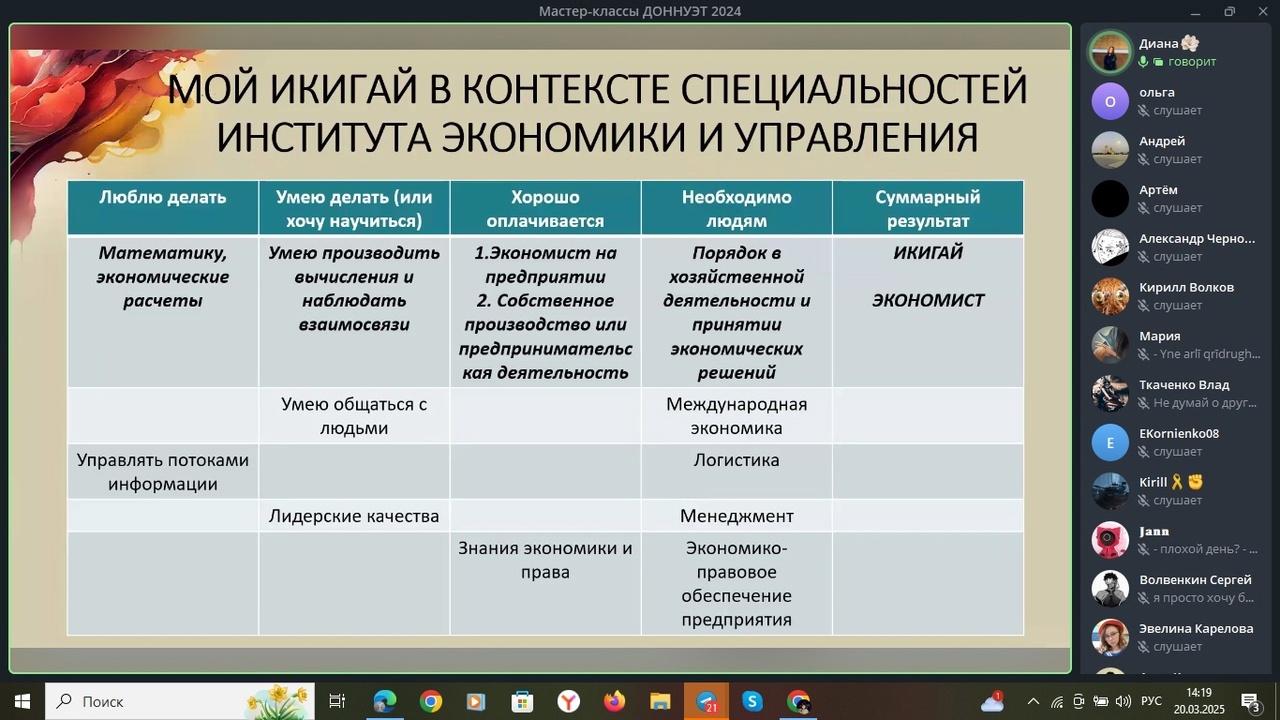
Task: Open clock and date 14:19
Action: tap(1199, 701)
